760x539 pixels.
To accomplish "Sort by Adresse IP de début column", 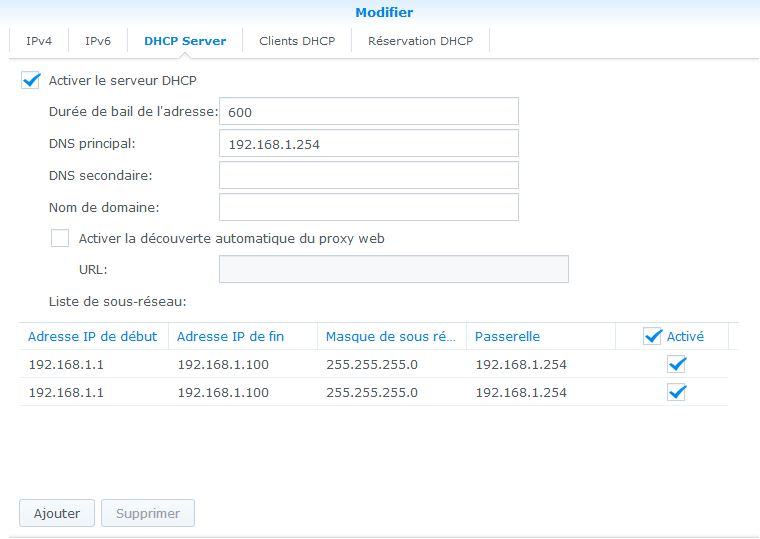I will 92,337.
